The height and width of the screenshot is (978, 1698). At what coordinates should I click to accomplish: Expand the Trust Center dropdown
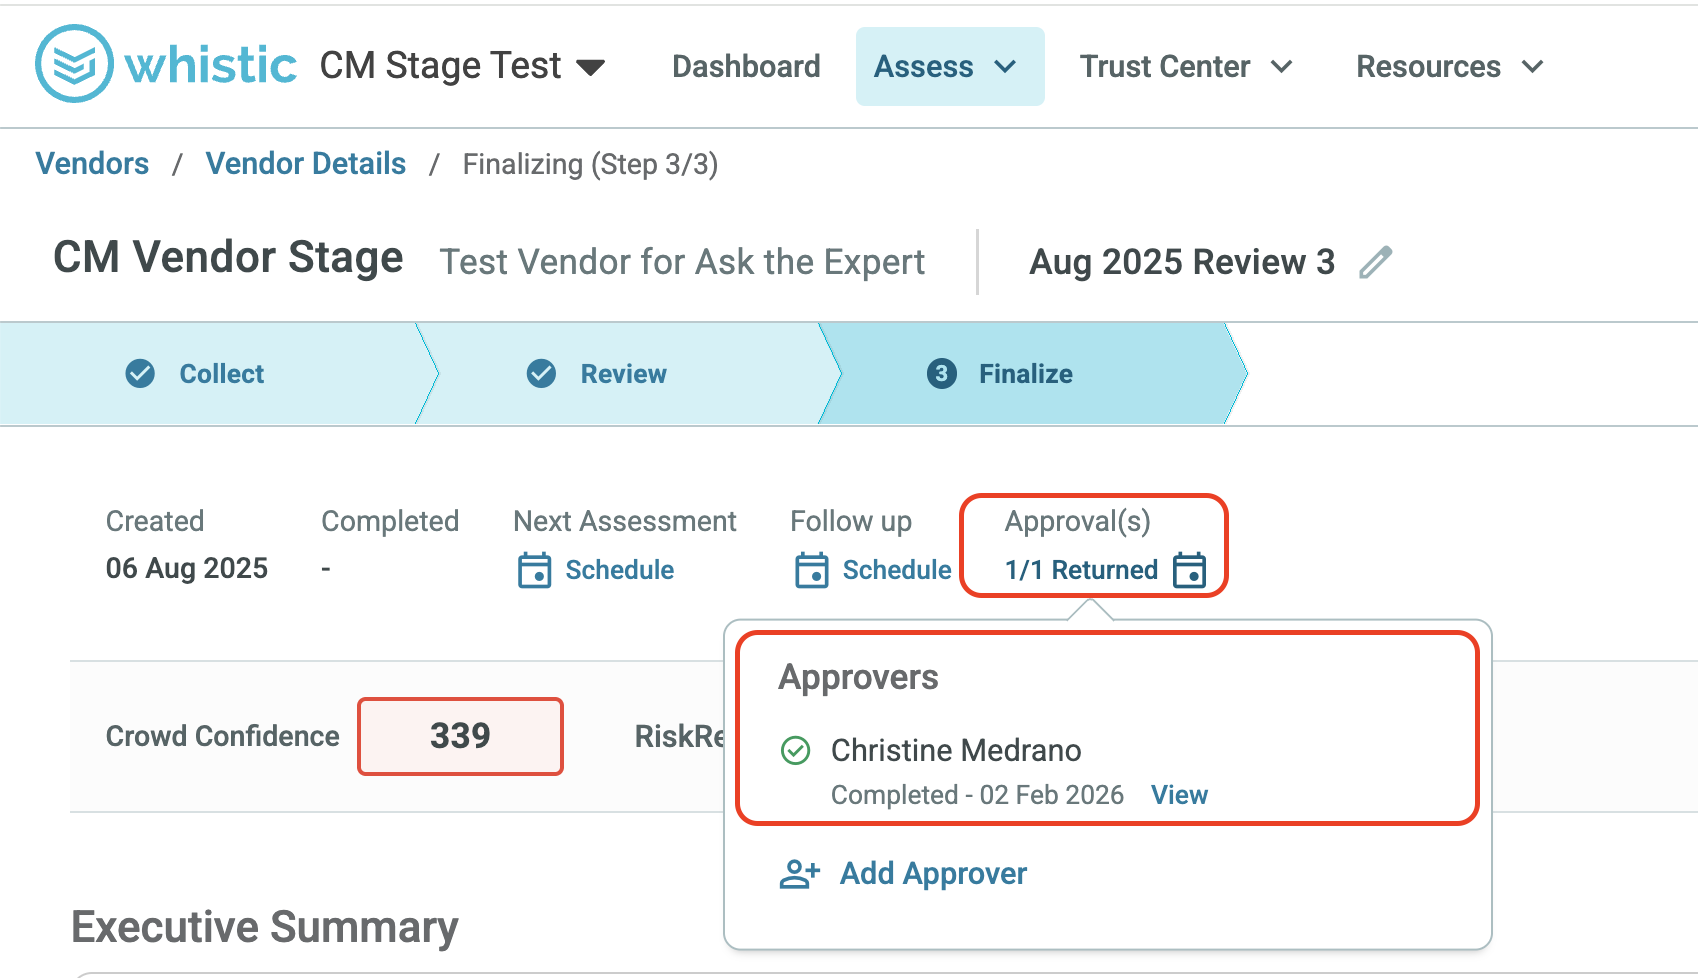pos(1186,67)
